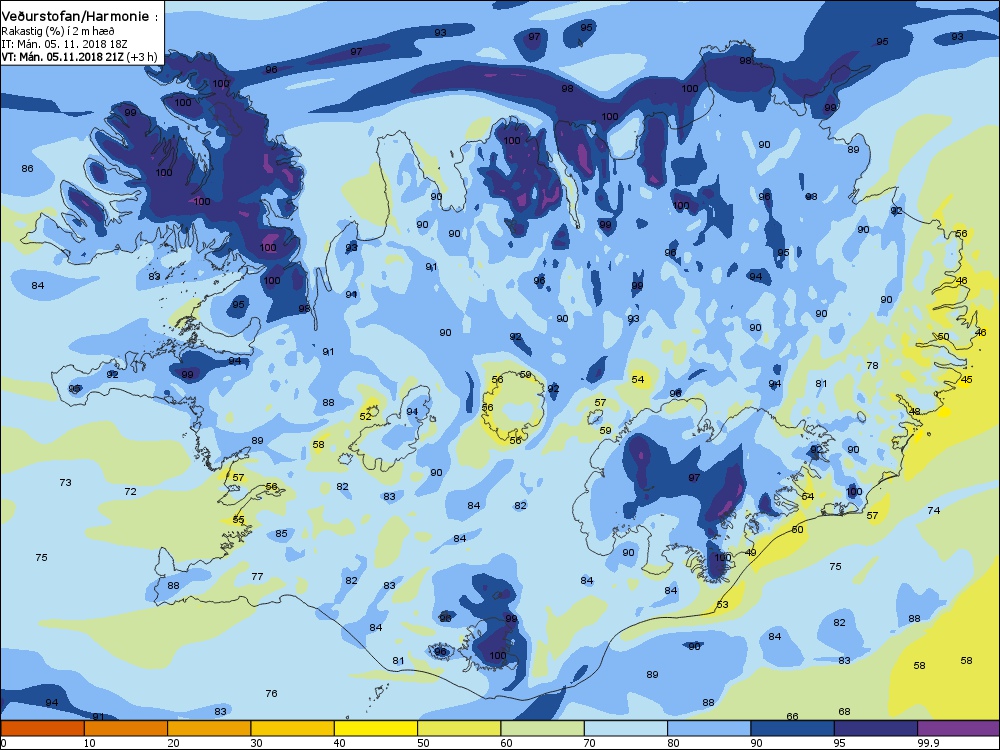Pick the purple legend swatch above 99.9
The width and height of the screenshot is (1000, 750).
point(959,728)
